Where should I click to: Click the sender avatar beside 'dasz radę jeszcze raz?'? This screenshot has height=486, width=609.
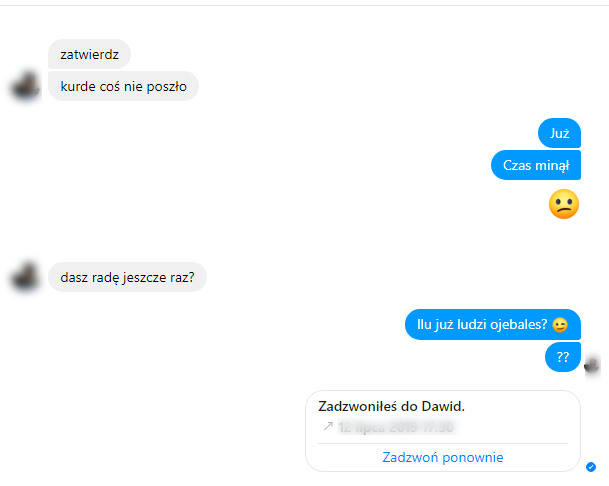point(26,277)
